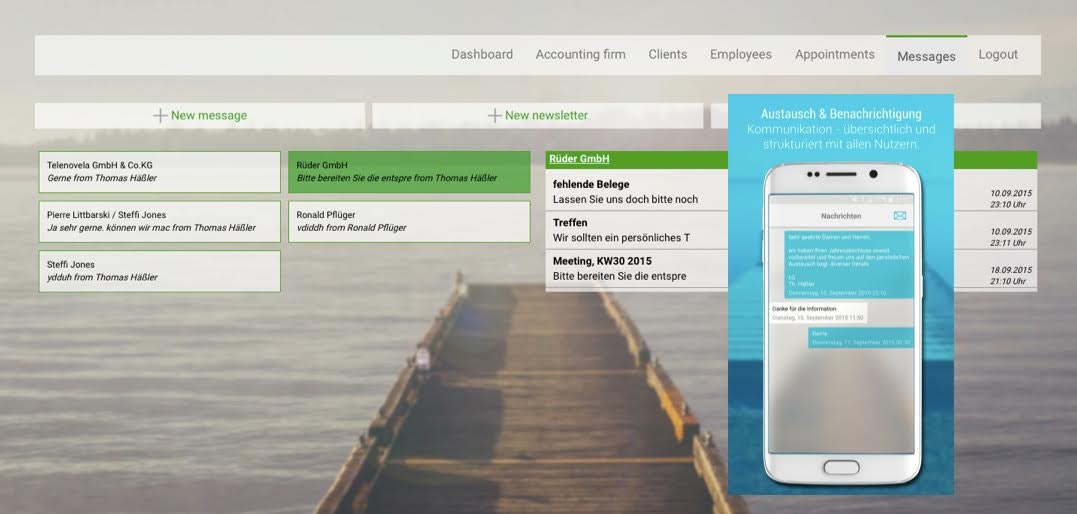This screenshot has height=514, width=1077.
Task: Tap the phone's home button
Action: 841,467
